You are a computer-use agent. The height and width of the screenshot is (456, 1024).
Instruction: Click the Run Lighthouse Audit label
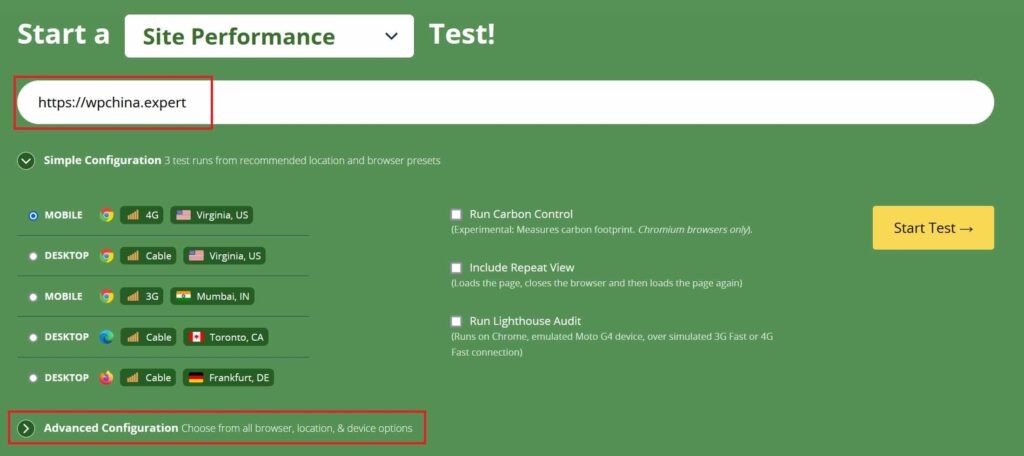tap(525, 321)
